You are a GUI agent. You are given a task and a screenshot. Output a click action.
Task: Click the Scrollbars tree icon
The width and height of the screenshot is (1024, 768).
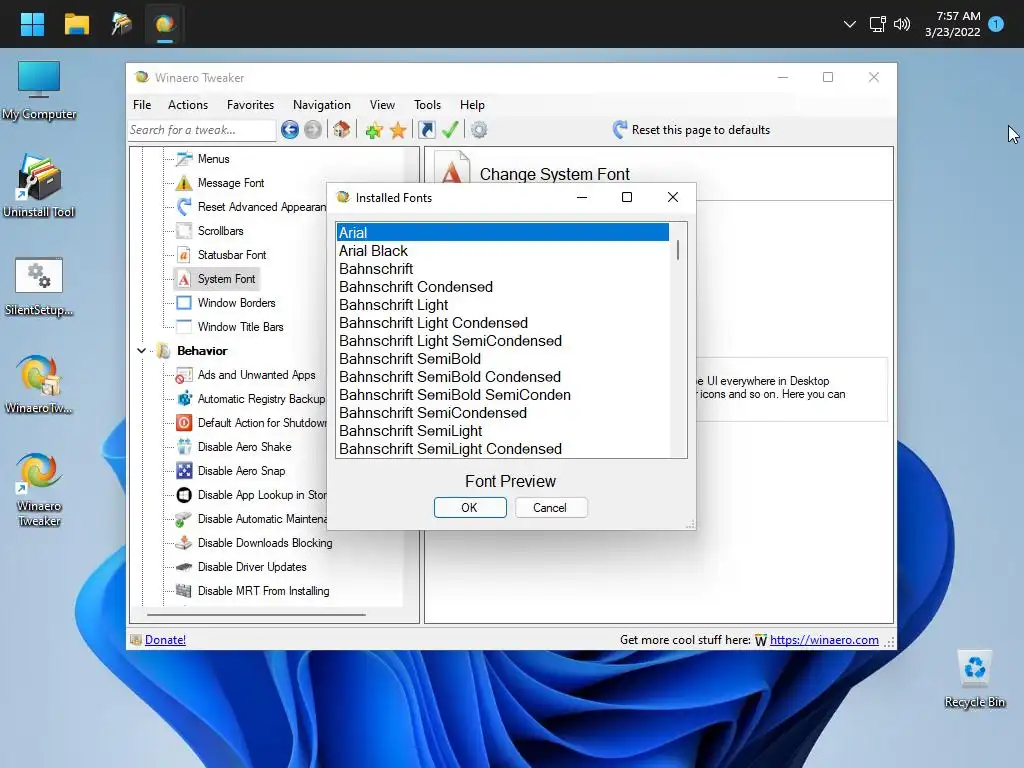point(185,231)
